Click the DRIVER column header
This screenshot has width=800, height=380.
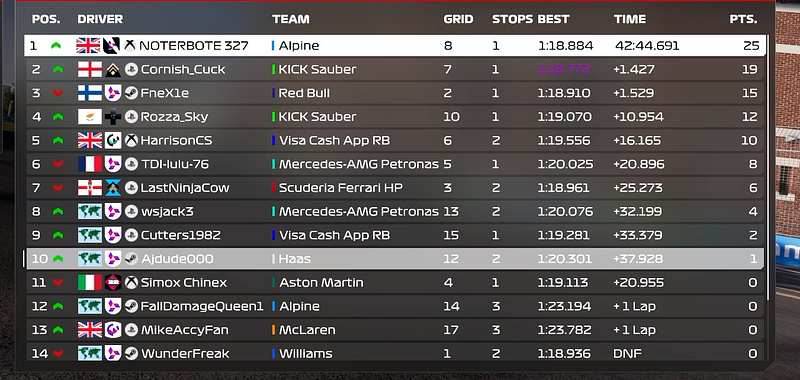(x=100, y=19)
